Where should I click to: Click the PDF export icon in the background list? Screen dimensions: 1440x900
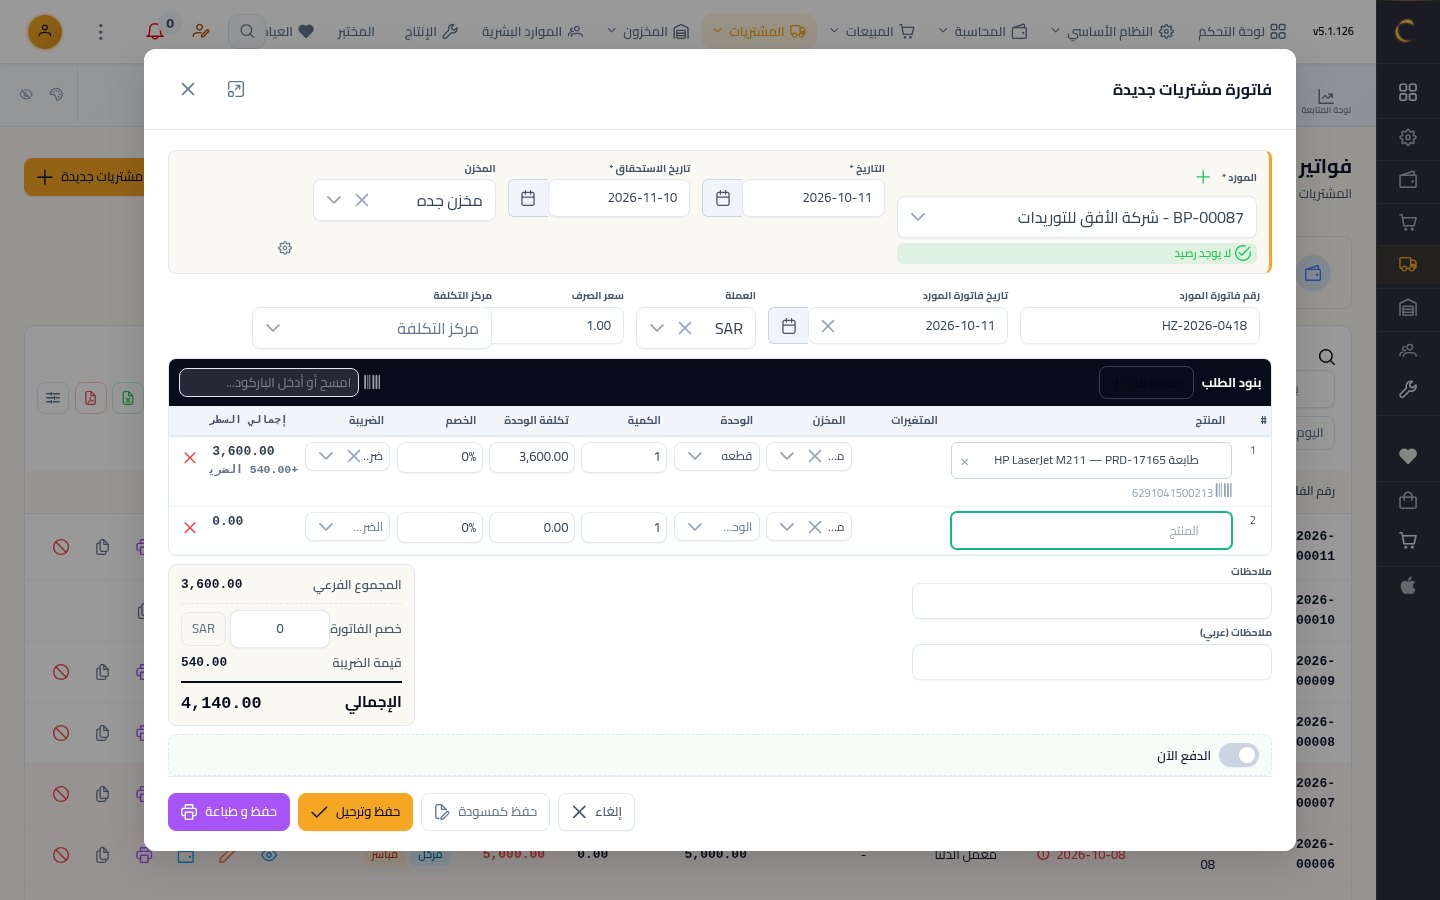click(91, 398)
